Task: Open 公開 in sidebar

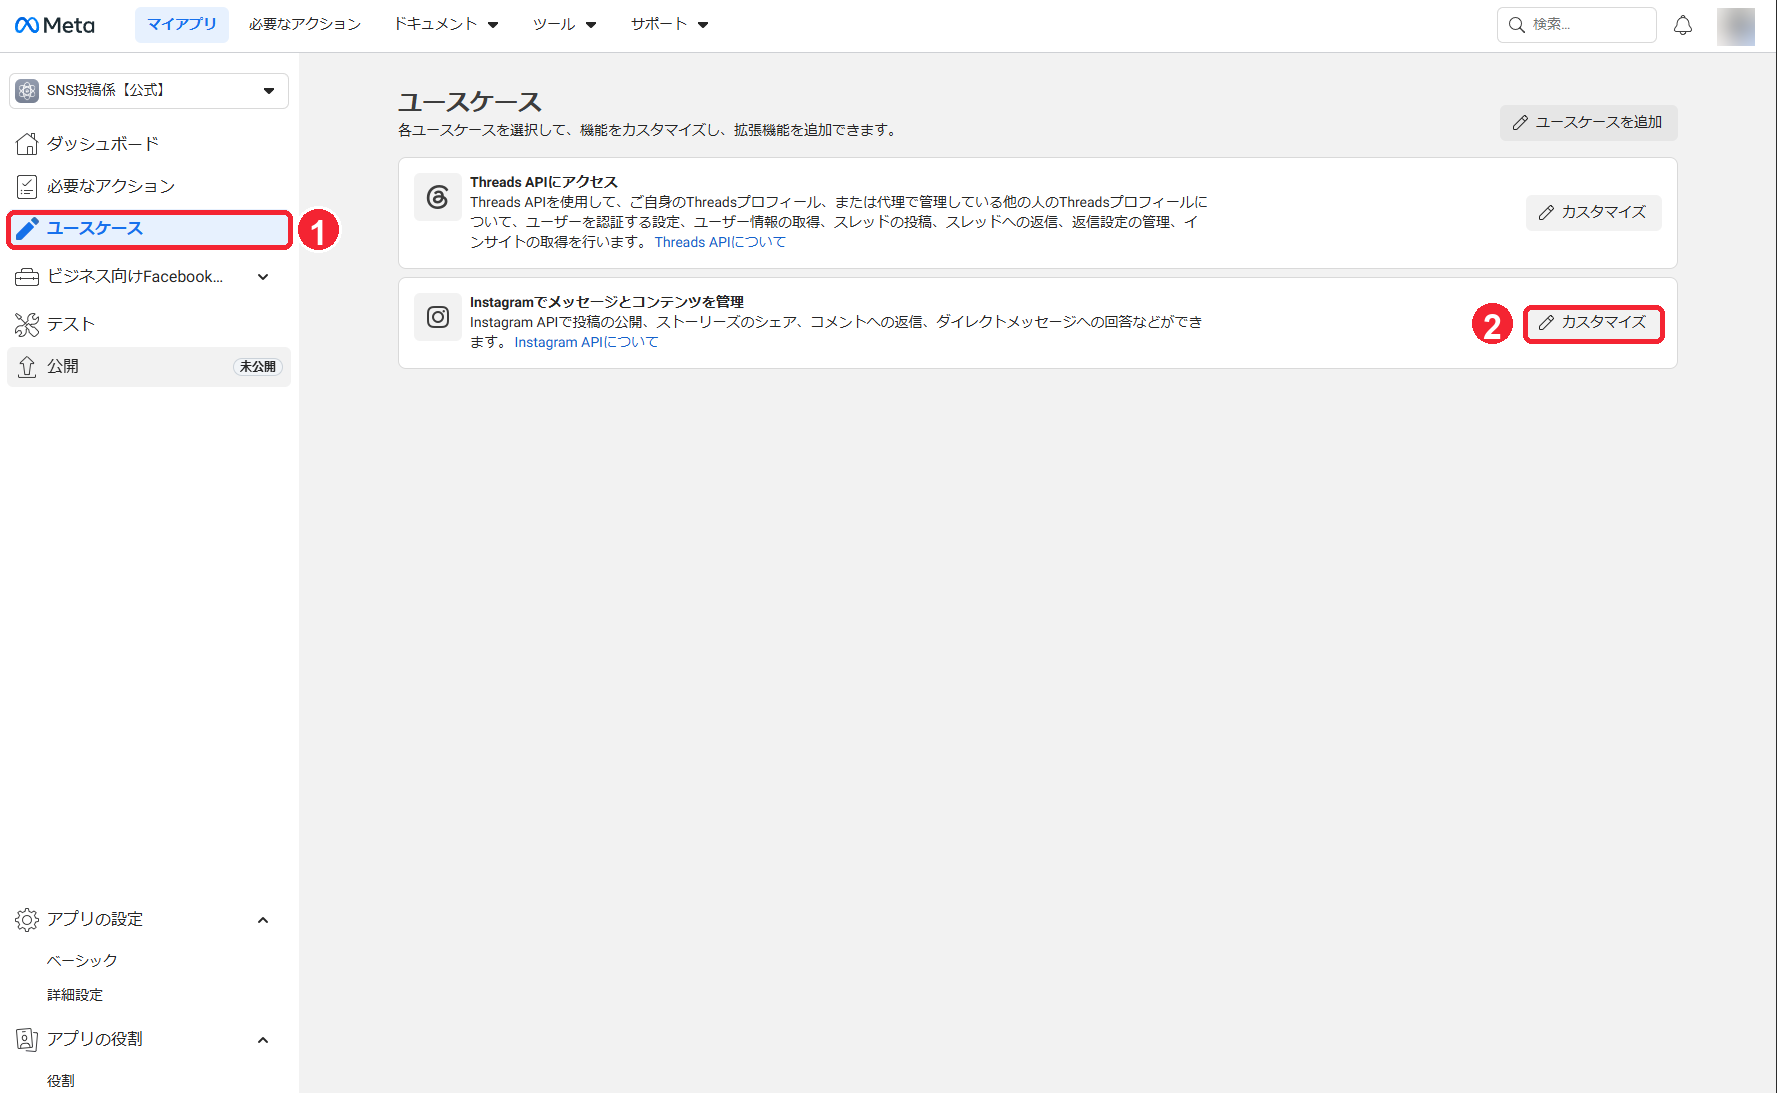Action: [149, 366]
